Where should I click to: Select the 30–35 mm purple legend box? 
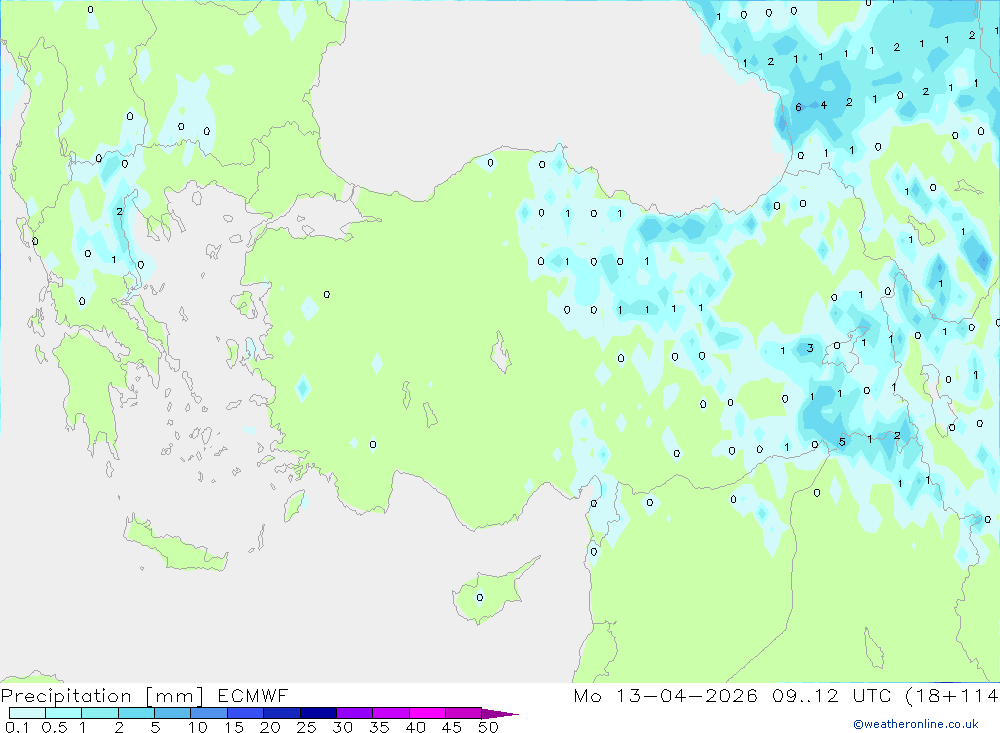(x=355, y=713)
